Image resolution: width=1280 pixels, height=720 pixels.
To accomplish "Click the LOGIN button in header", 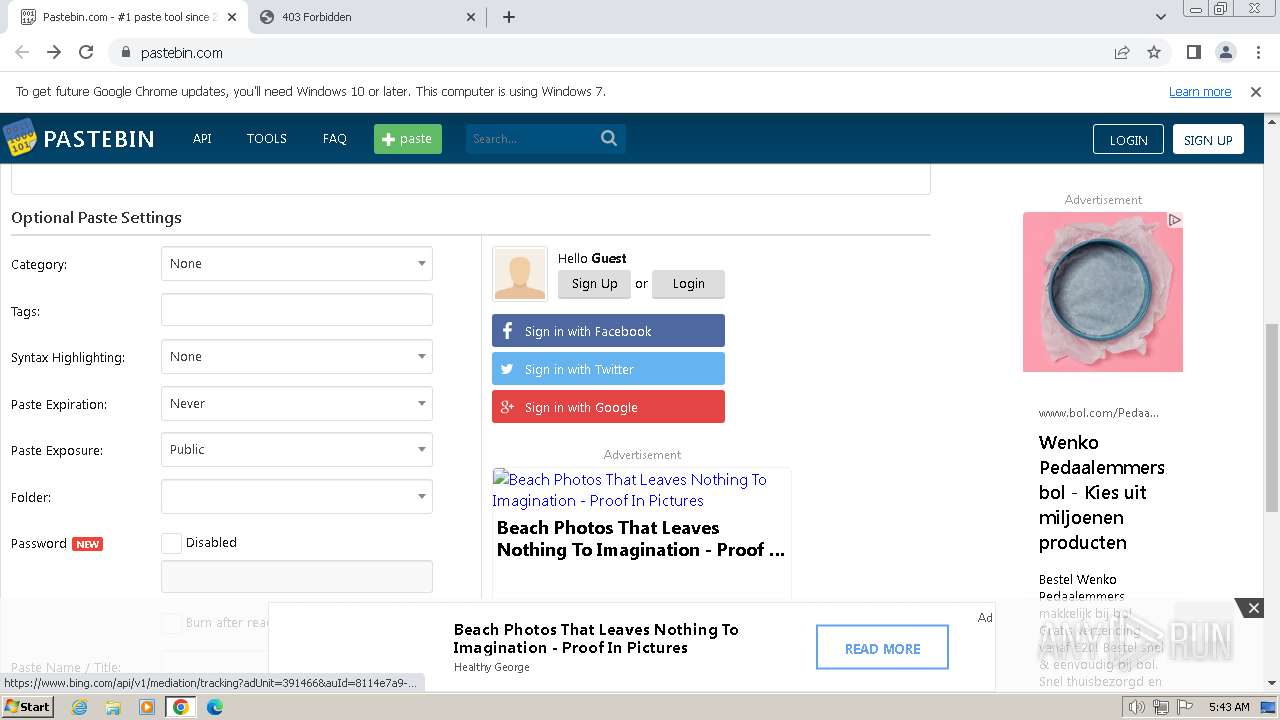I will (x=1128, y=139).
